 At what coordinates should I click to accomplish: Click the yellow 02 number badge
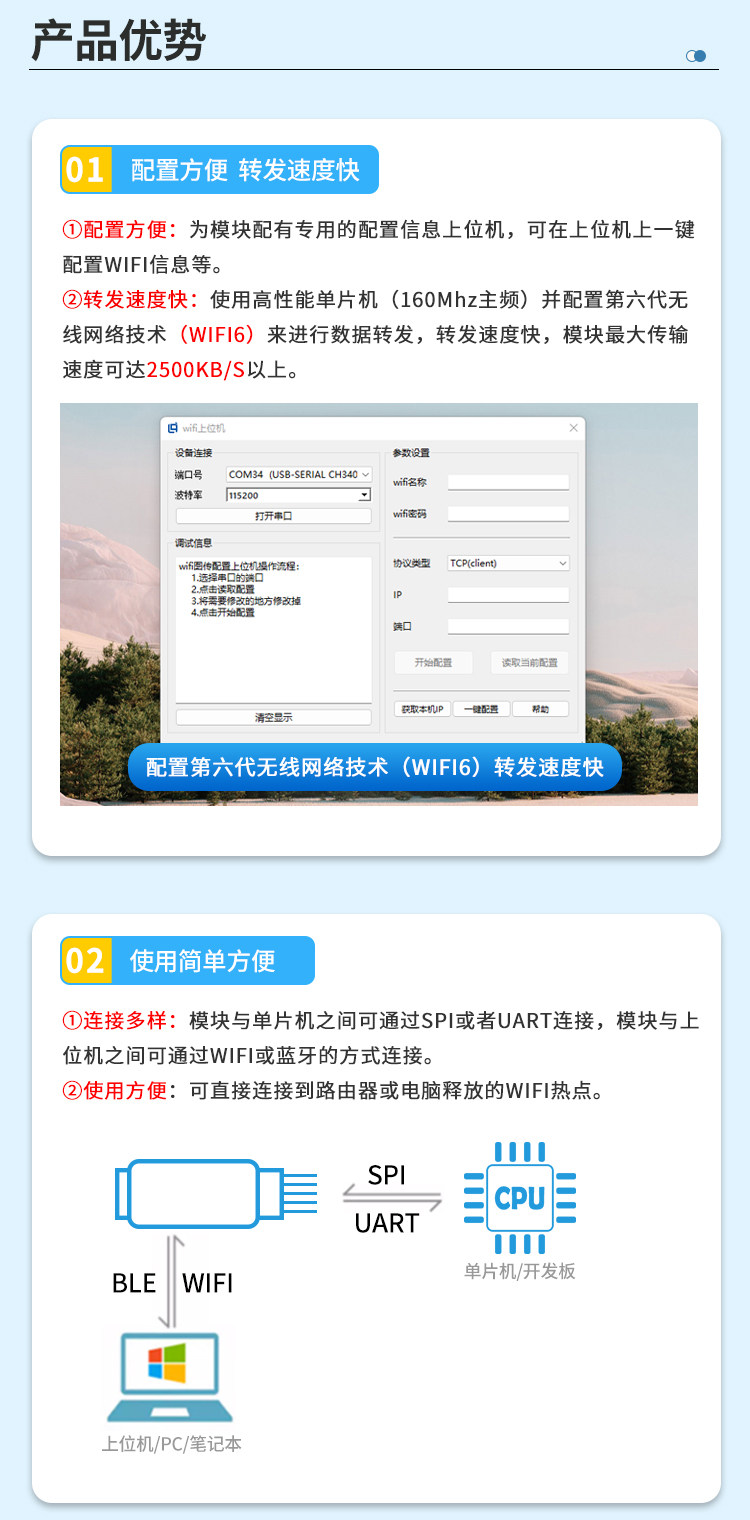tap(85, 961)
